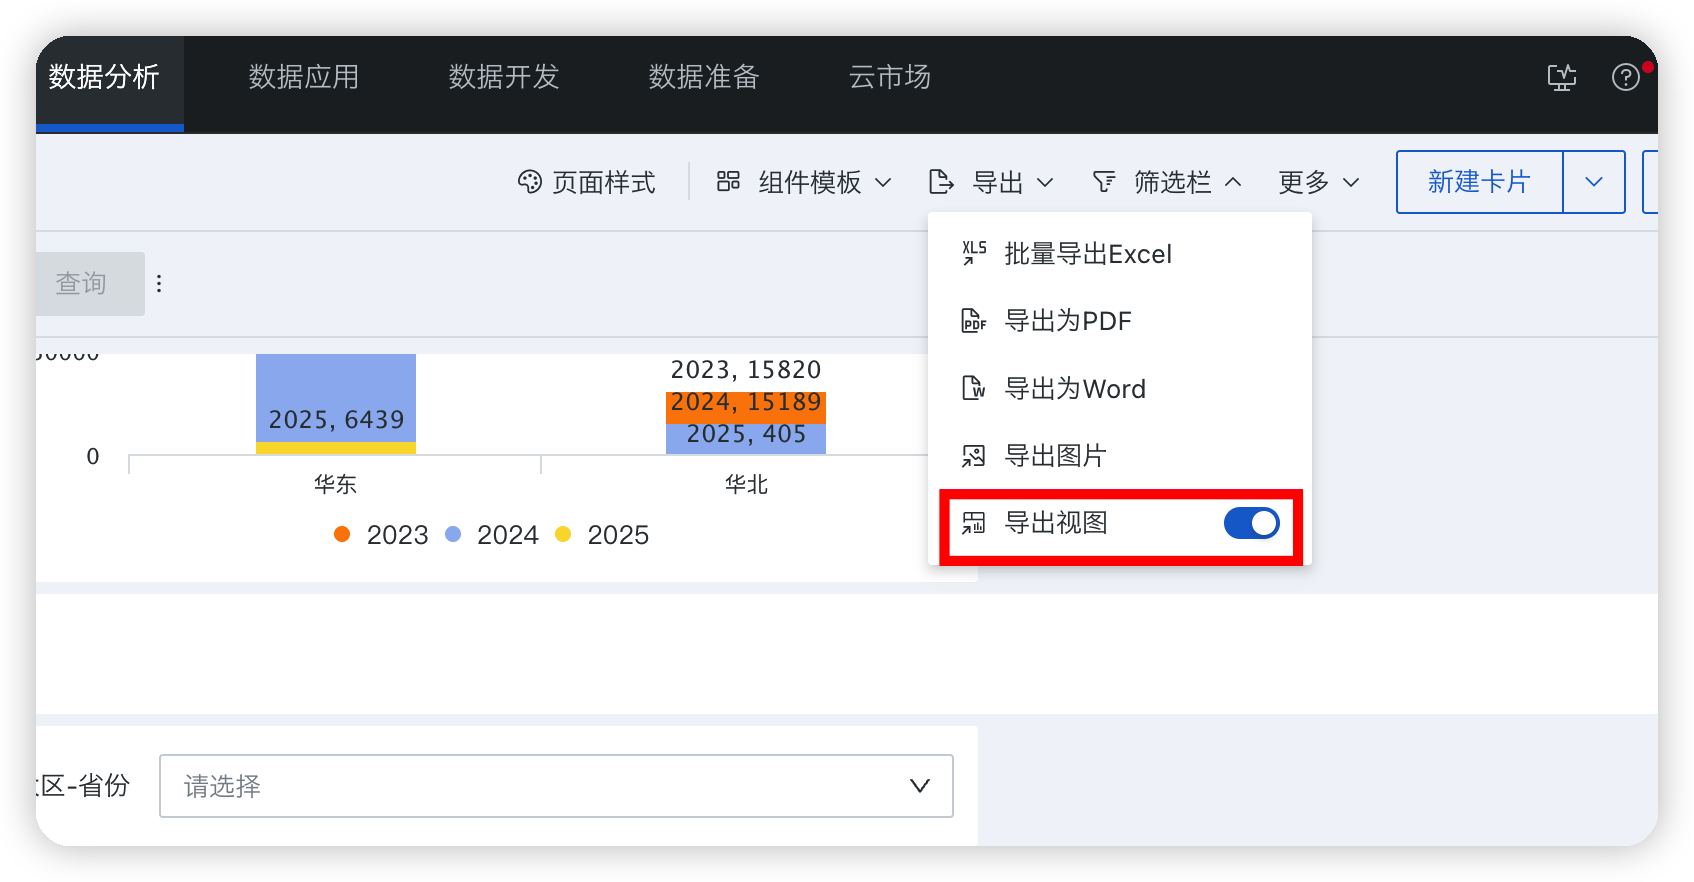Open the 数据分析 tab

104,77
